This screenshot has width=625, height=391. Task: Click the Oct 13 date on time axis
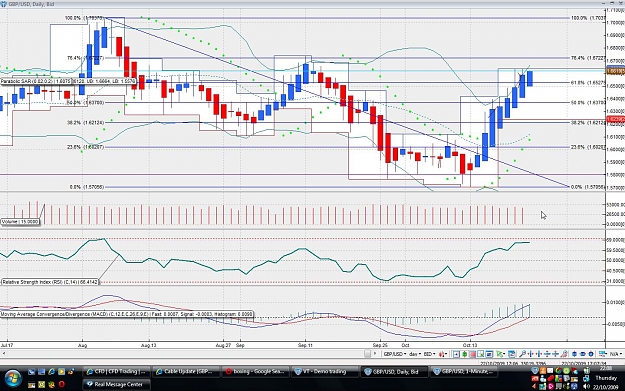tap(470, 345)
